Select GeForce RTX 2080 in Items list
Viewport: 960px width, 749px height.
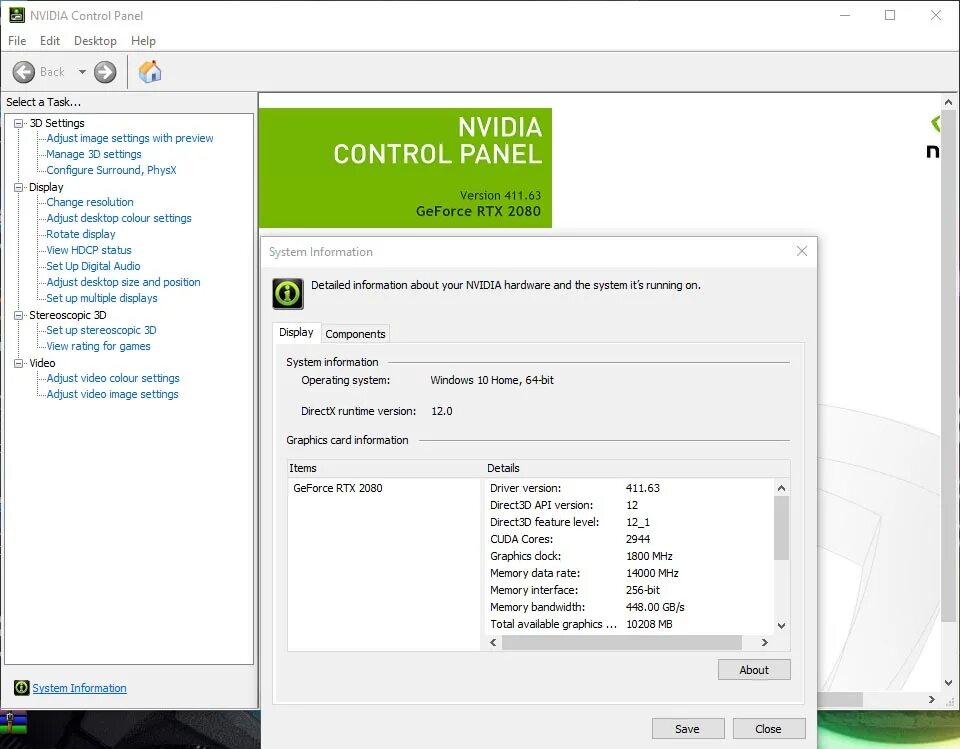pos(337,488)
